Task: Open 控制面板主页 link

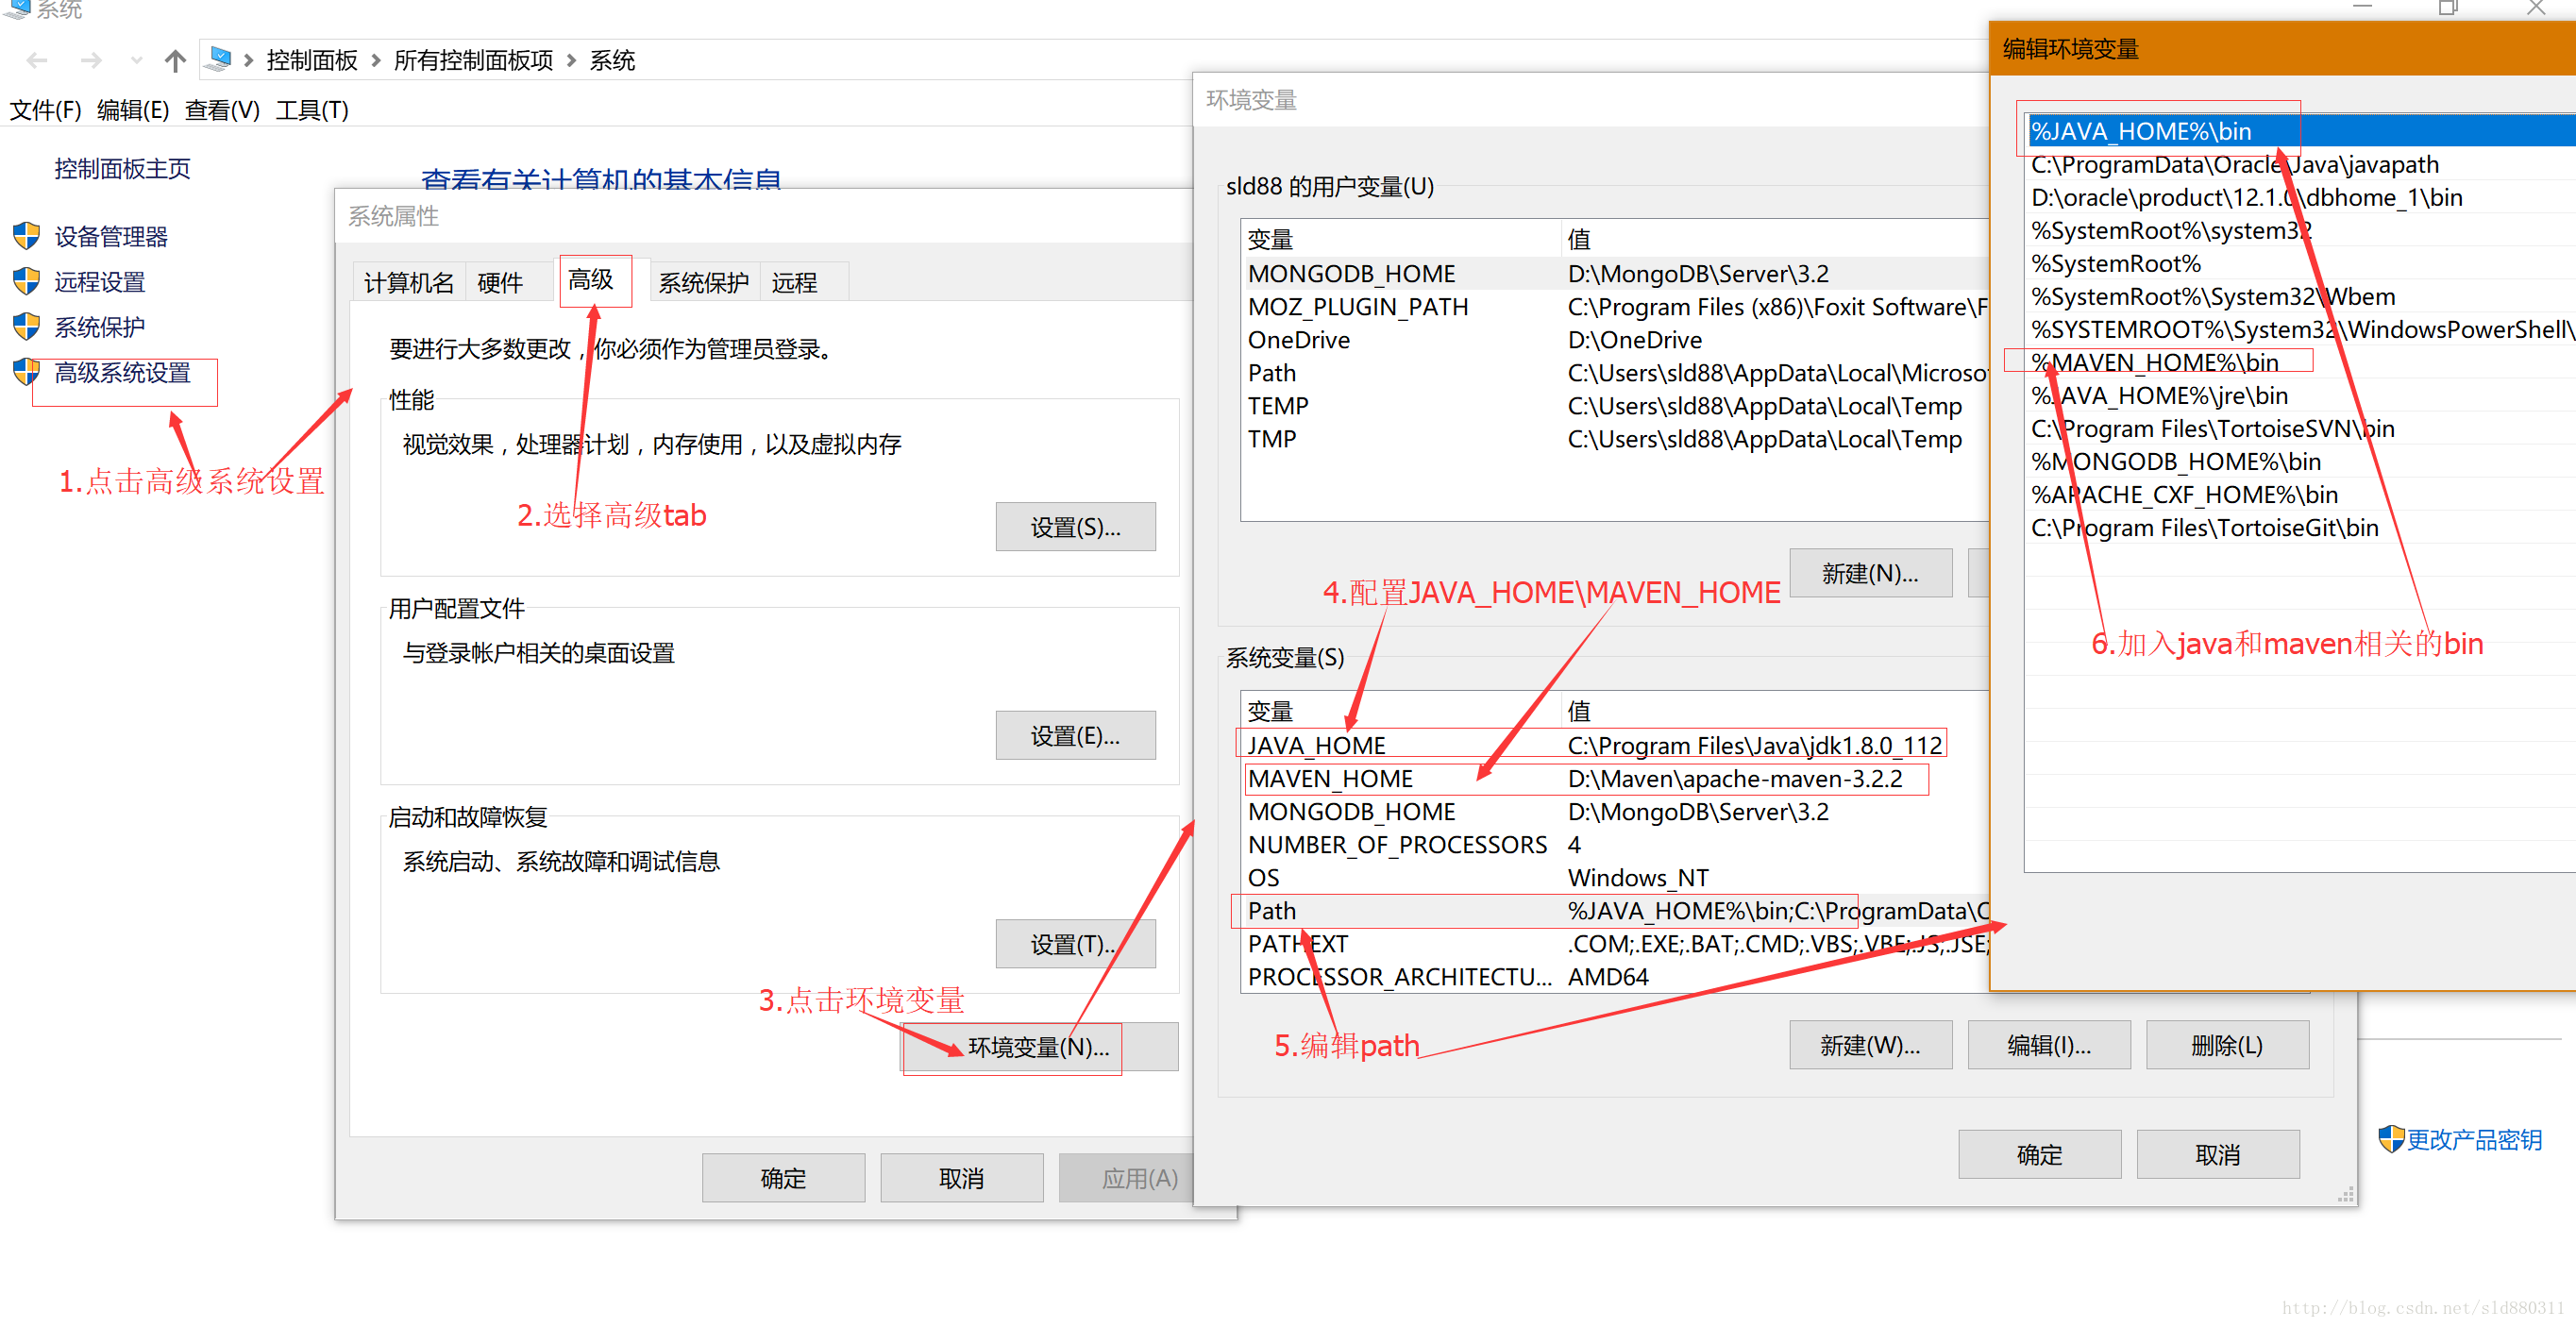Action: click(x=122, y=169)
